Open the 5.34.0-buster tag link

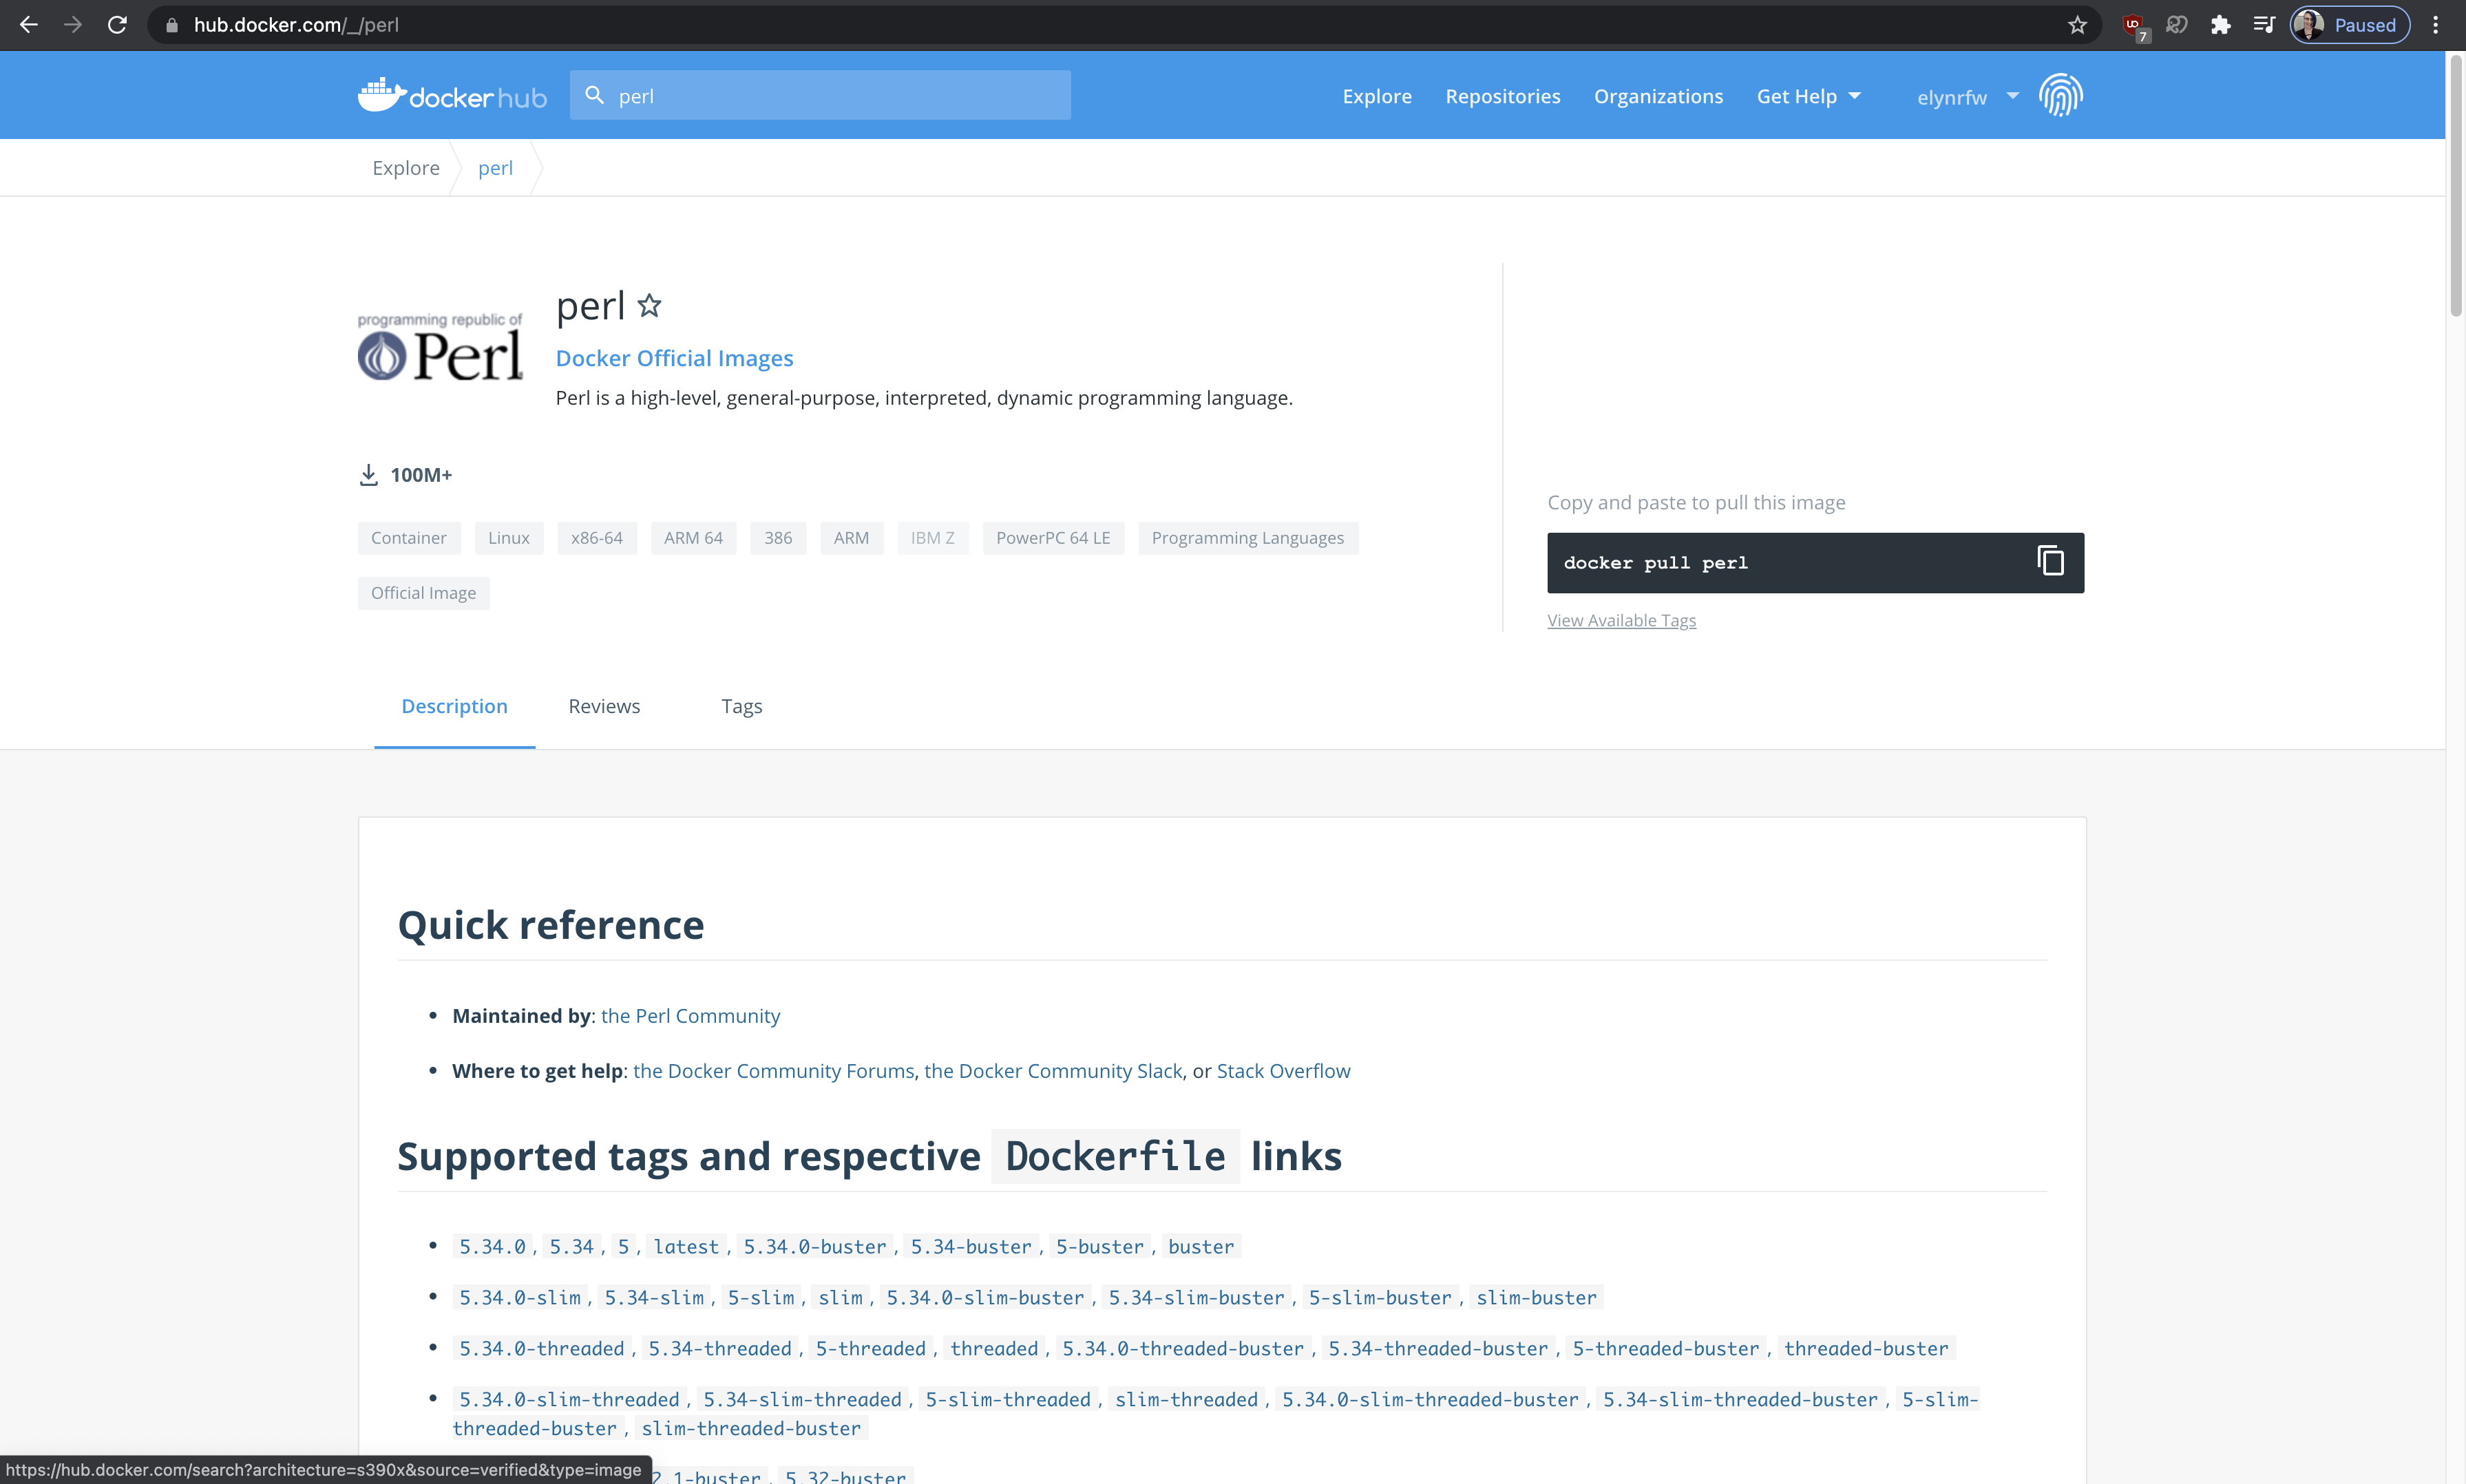815,1247
